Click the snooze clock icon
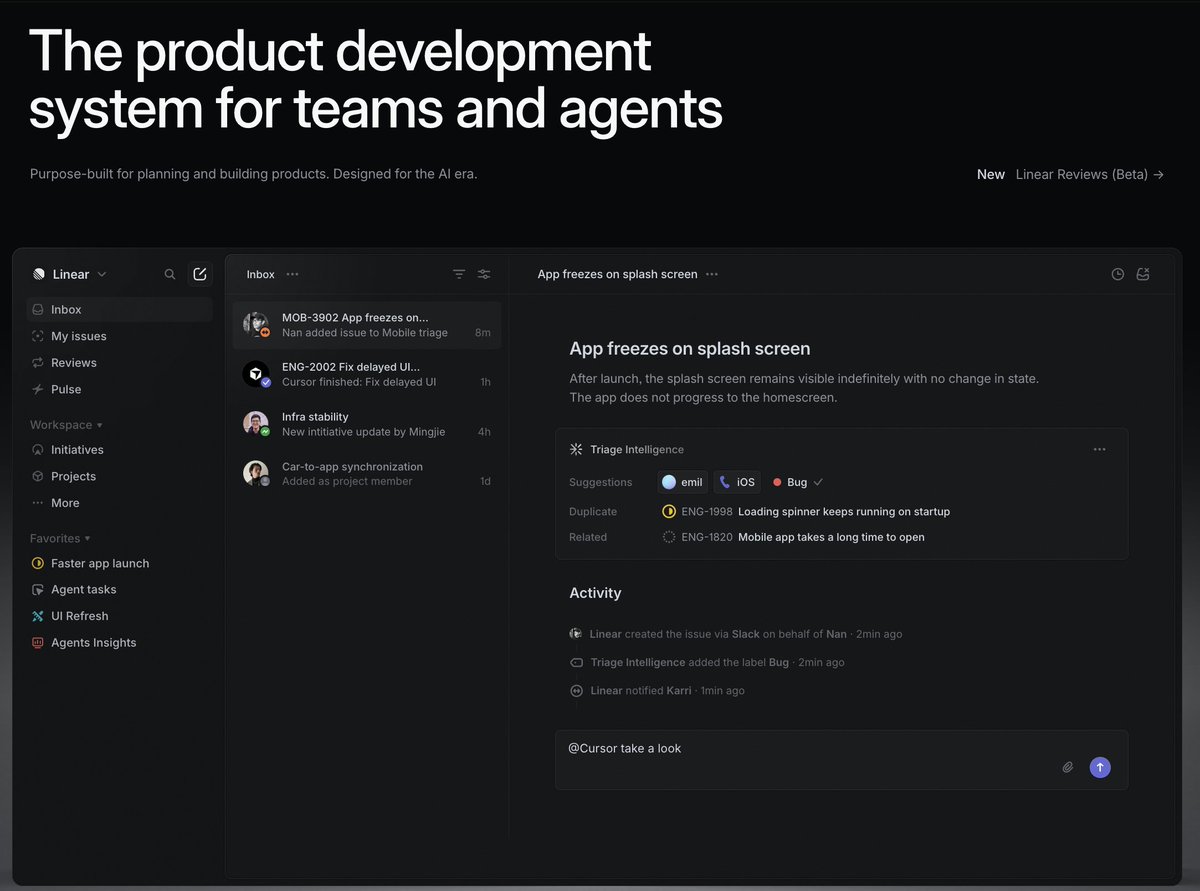 1118,274
